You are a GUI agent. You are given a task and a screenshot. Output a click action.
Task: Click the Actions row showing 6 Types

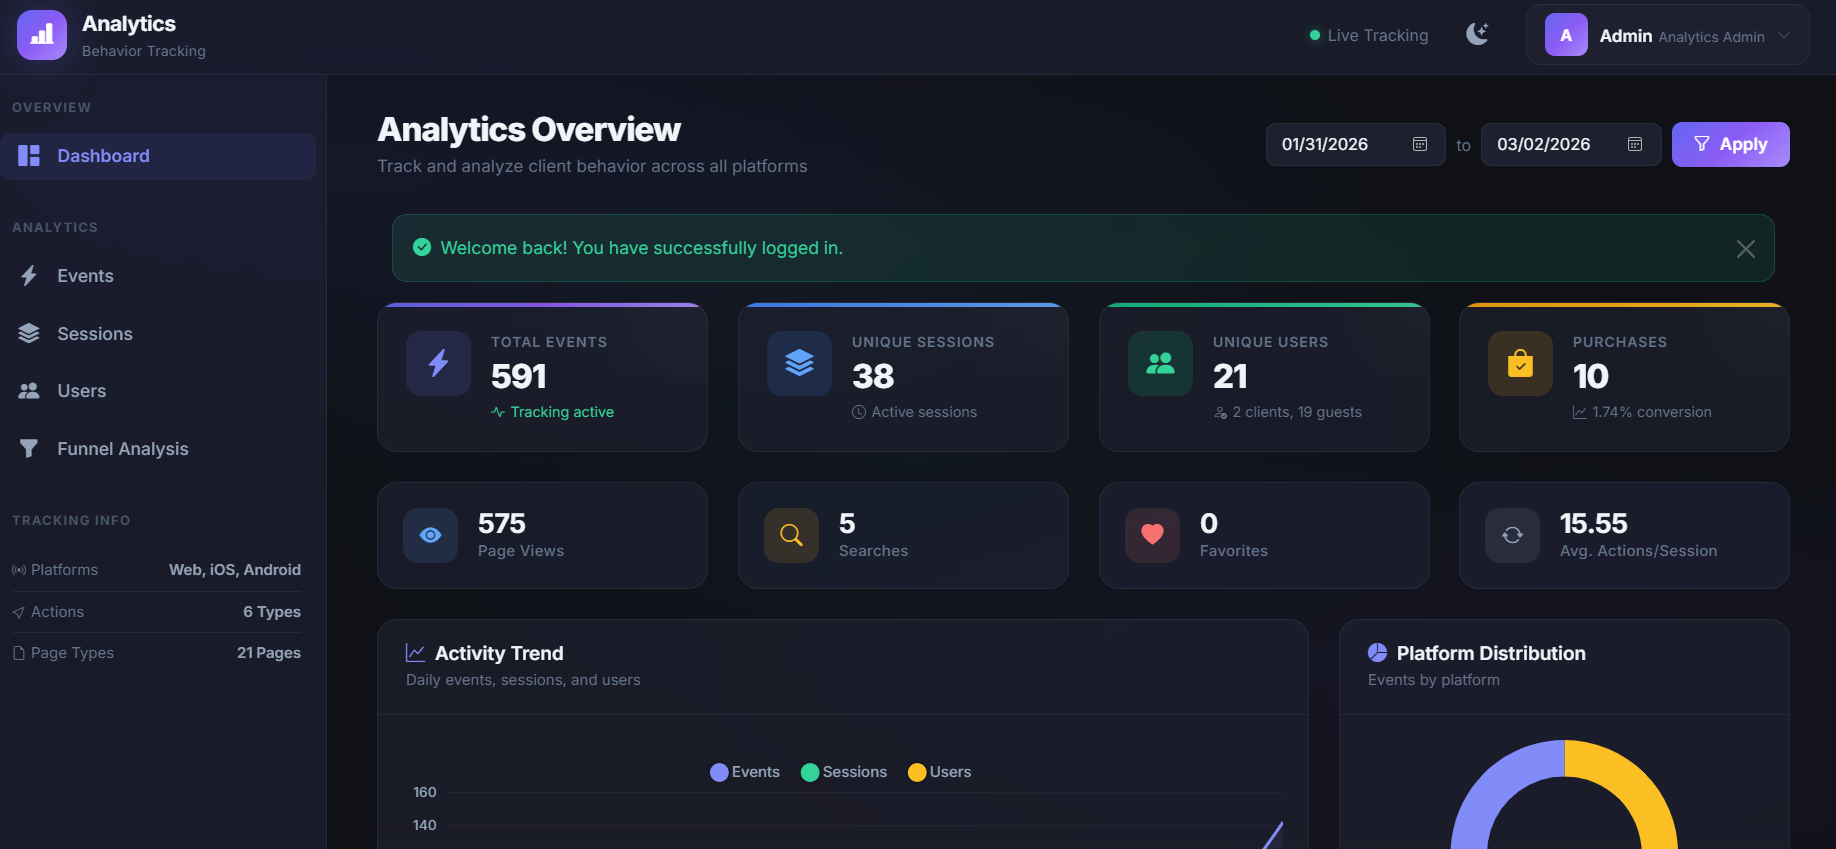point(156,612)
